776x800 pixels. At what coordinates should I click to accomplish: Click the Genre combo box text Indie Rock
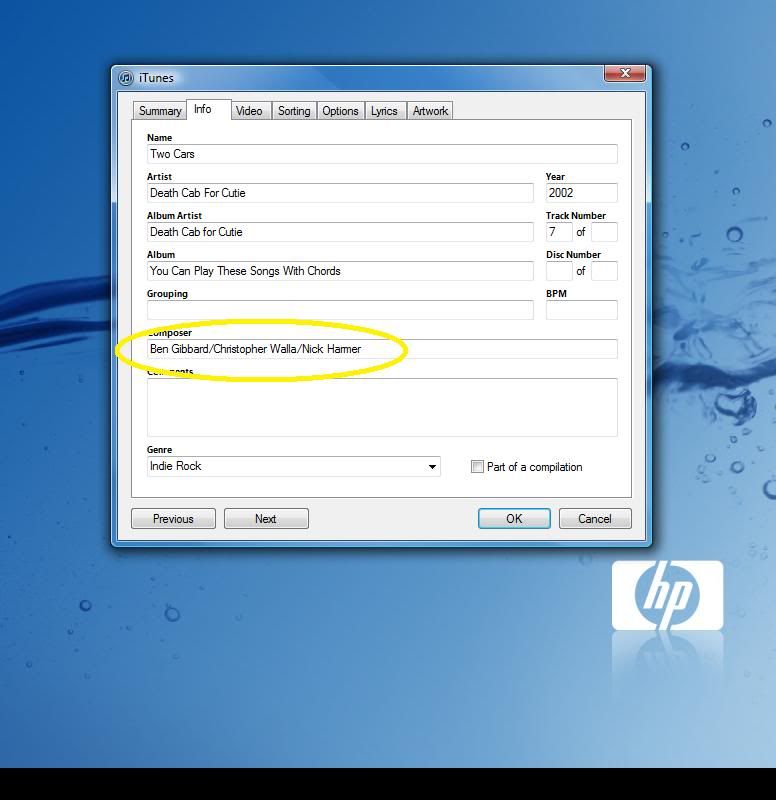pos(176,466)
